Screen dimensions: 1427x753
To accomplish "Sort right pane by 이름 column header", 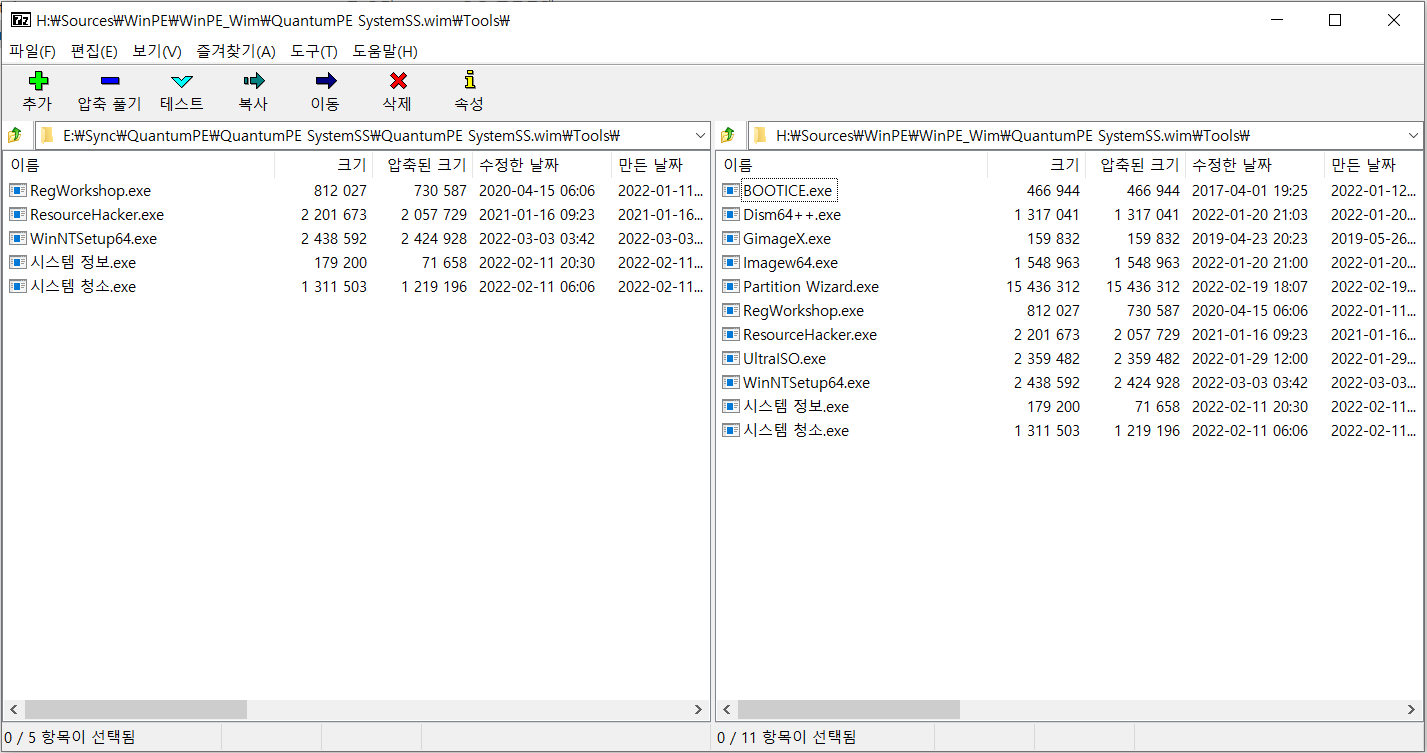I will (x=852, y=165).
